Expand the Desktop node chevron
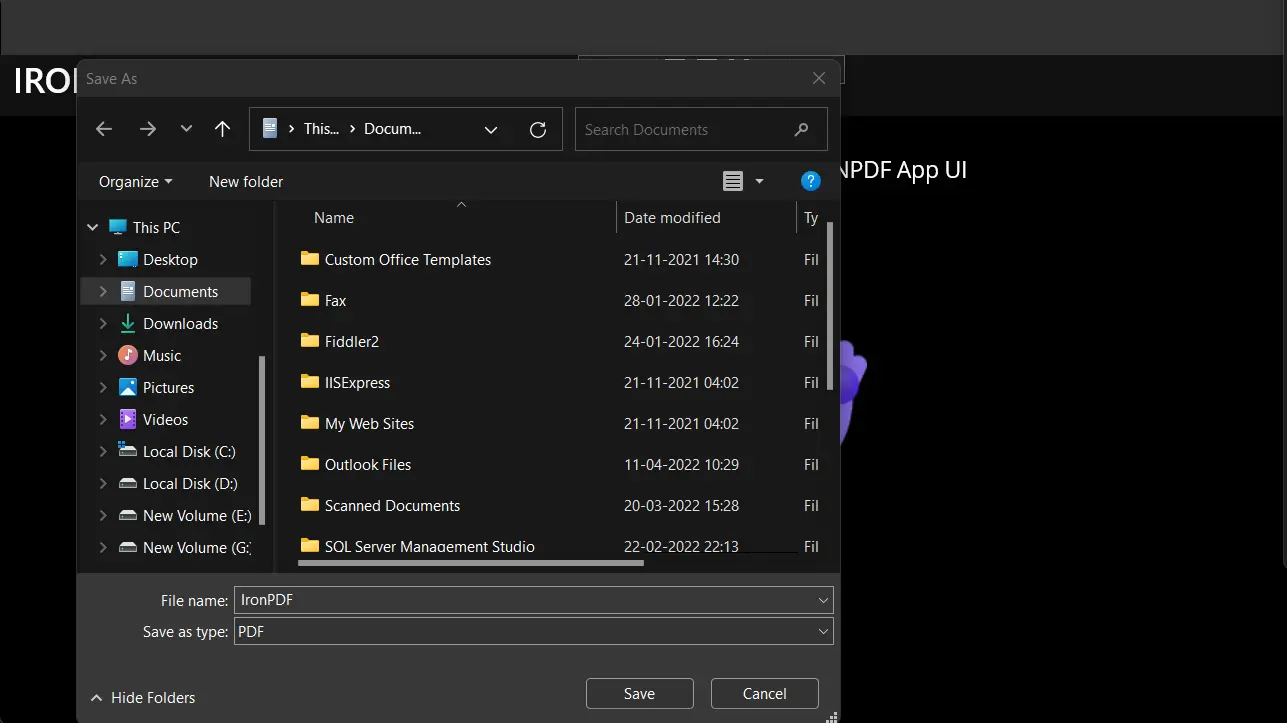 coord(103,259)
